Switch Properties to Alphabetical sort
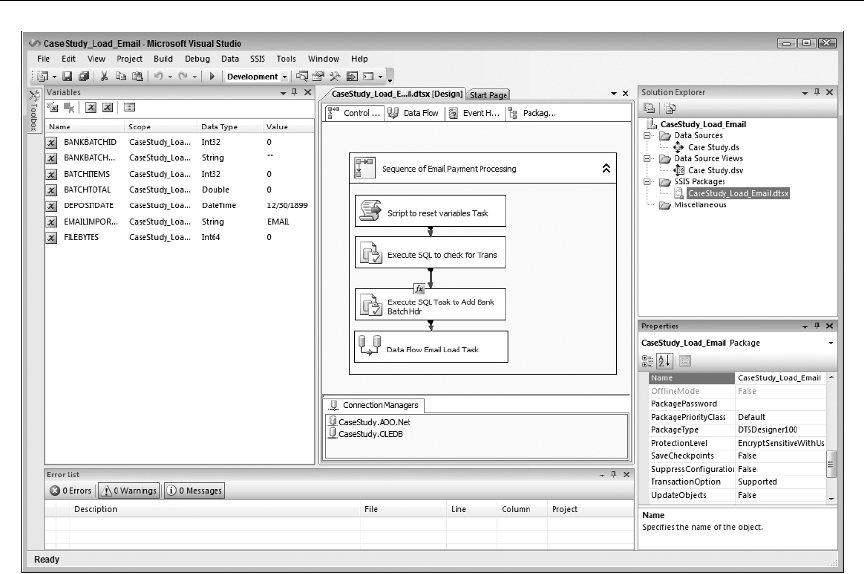Image resolution: width=864 pixels, height=574 pixels. tap(664, 361)
